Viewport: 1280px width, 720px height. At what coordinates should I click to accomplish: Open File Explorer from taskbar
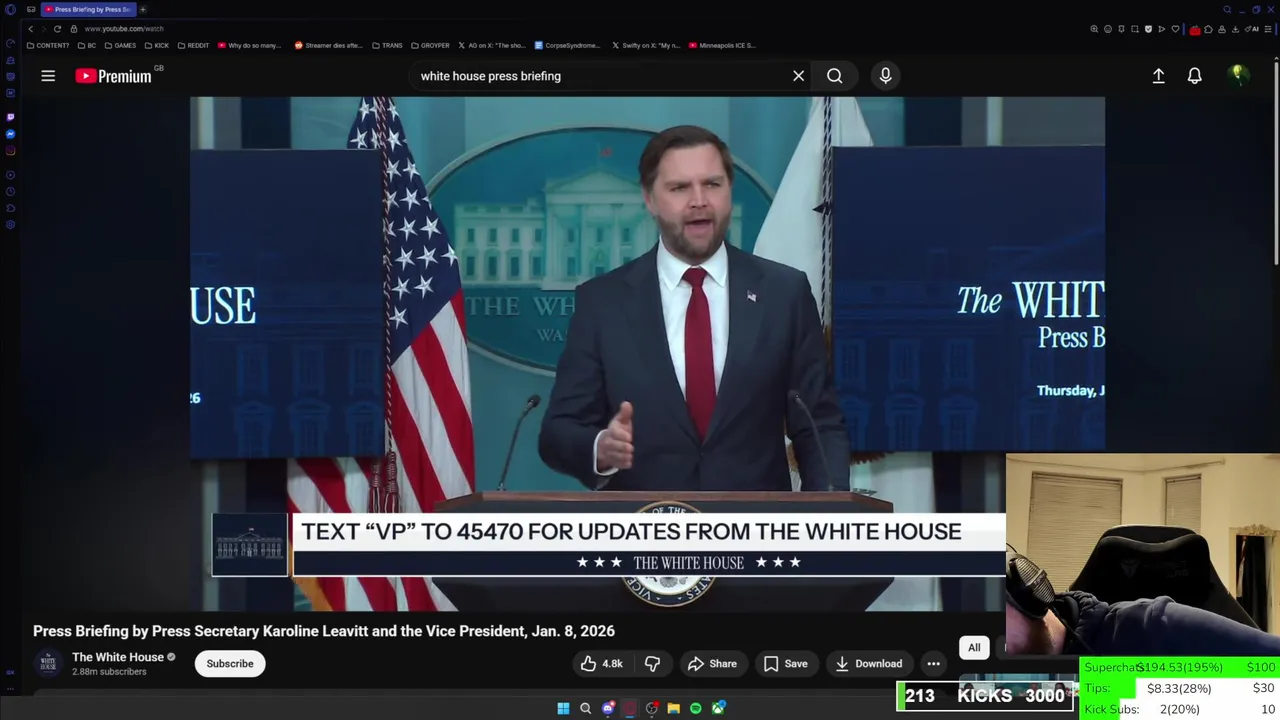(x=674, y=708)
